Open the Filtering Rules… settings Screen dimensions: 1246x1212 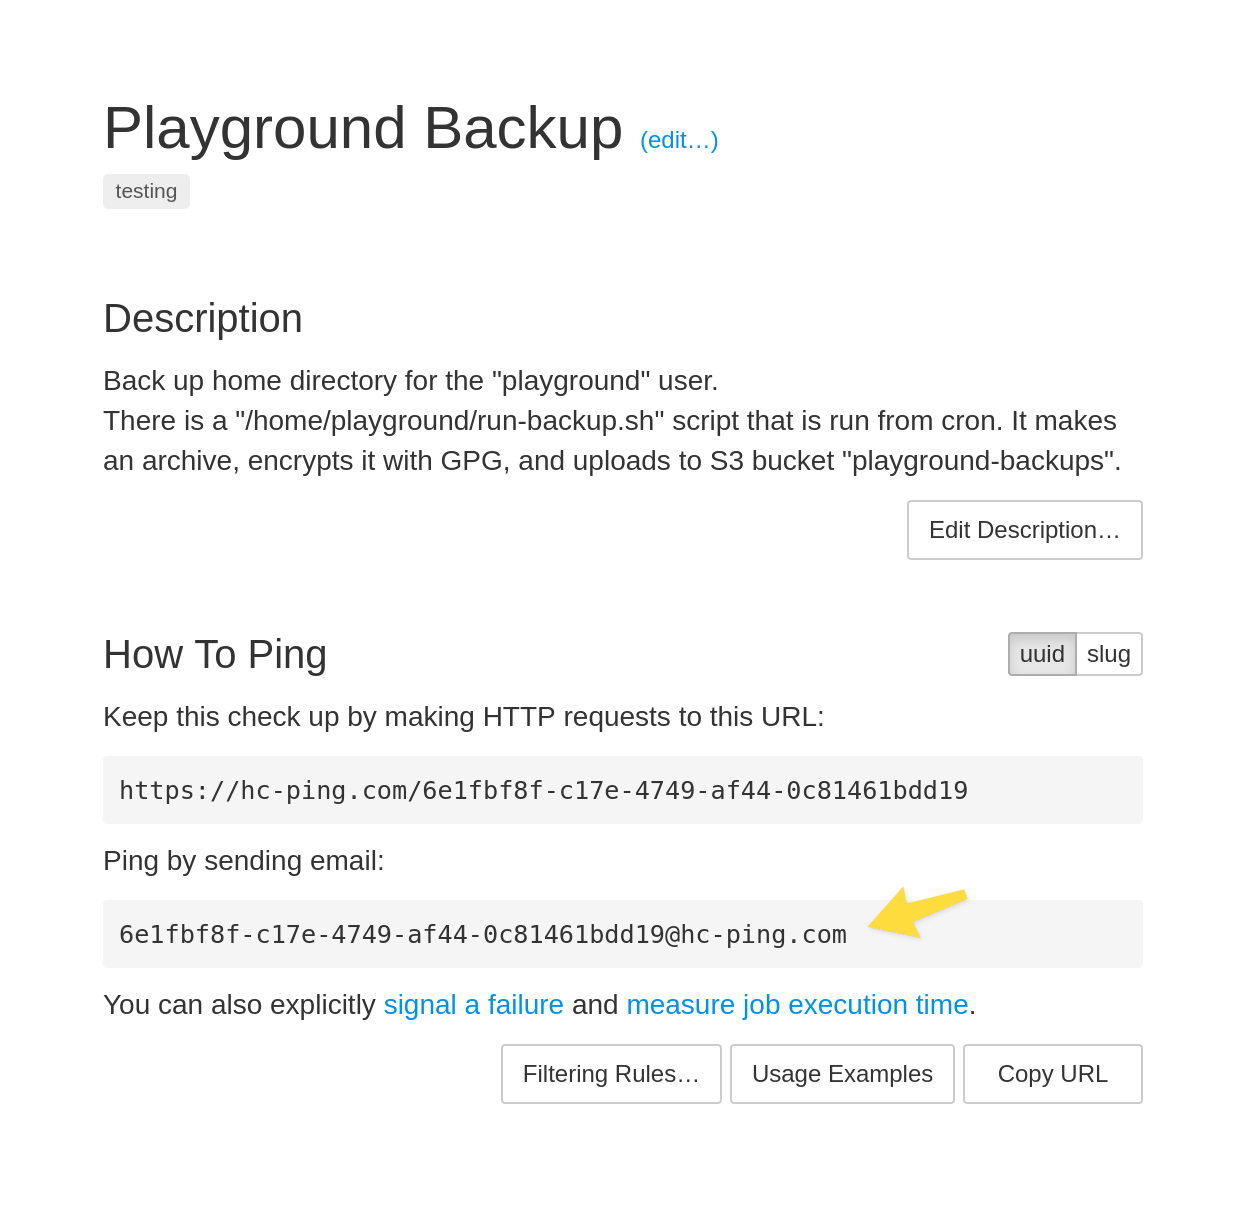(x=611, y=1073)
